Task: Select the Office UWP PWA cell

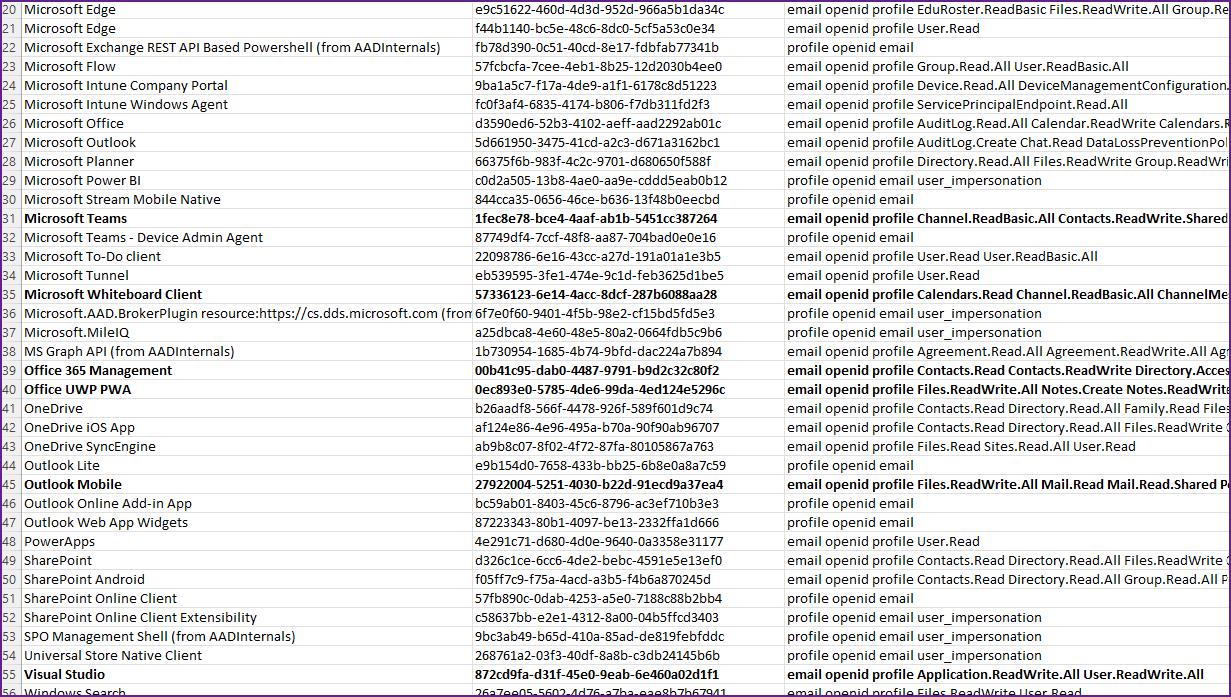Action: point(247,390)
